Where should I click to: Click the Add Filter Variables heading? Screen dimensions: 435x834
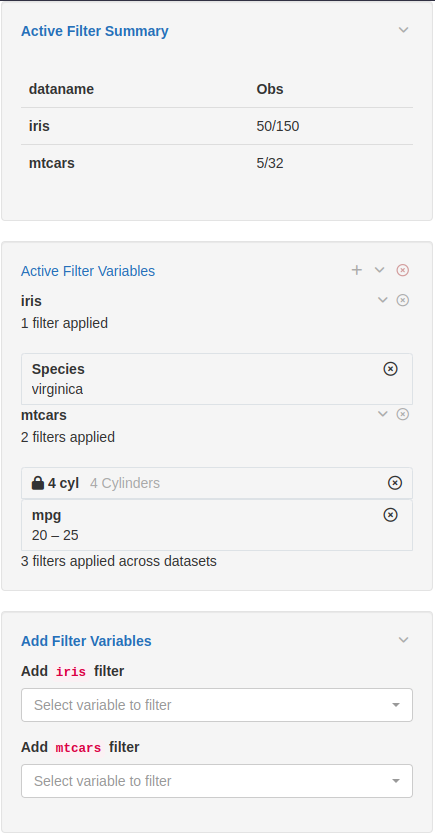[x=86, y=641]
